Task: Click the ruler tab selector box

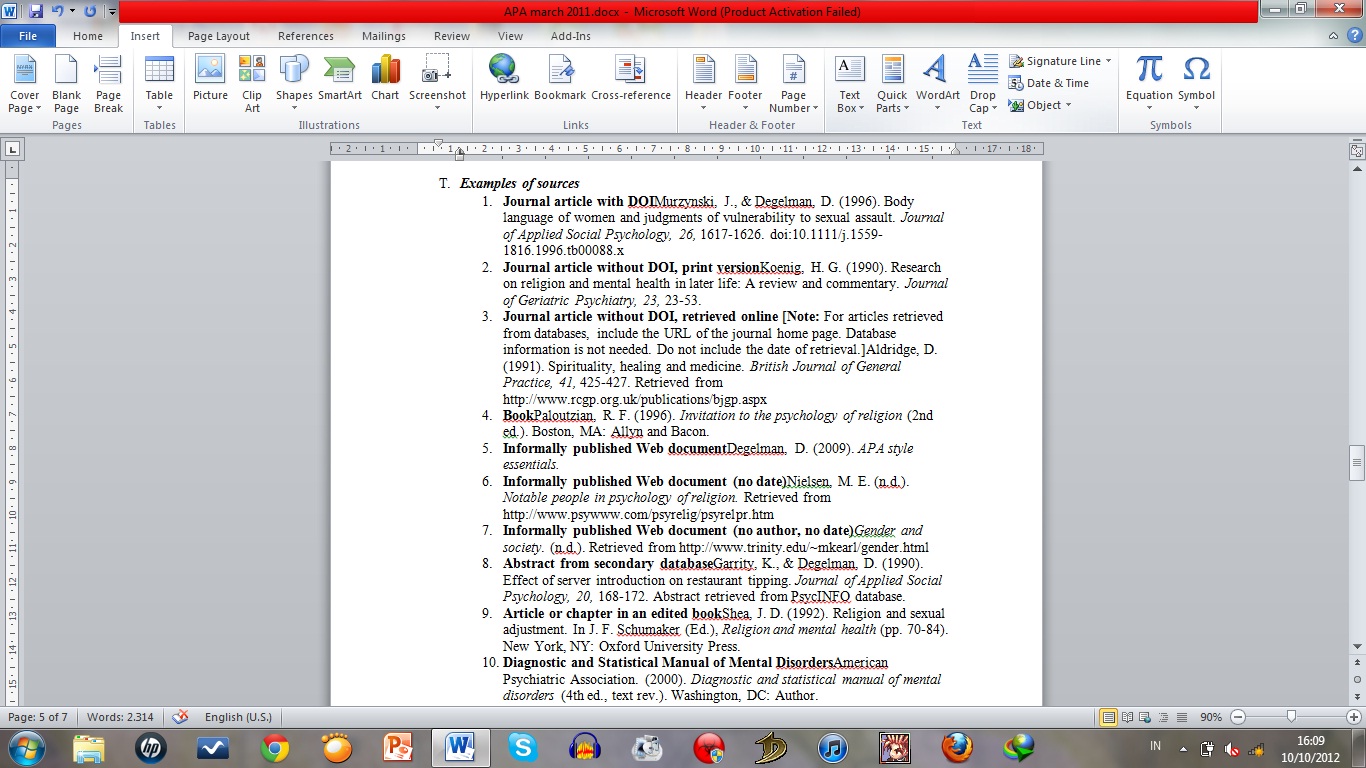Action: click(x=13, y=150)
